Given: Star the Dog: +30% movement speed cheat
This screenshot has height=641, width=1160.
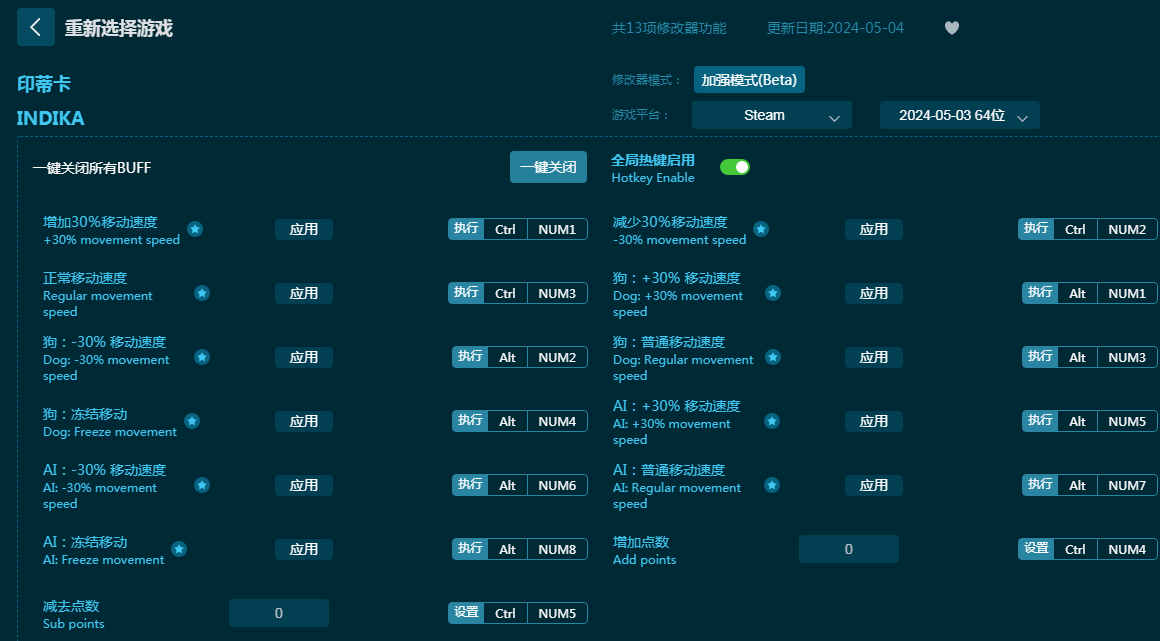Looking at the screenshot, I should coord(773,293).
